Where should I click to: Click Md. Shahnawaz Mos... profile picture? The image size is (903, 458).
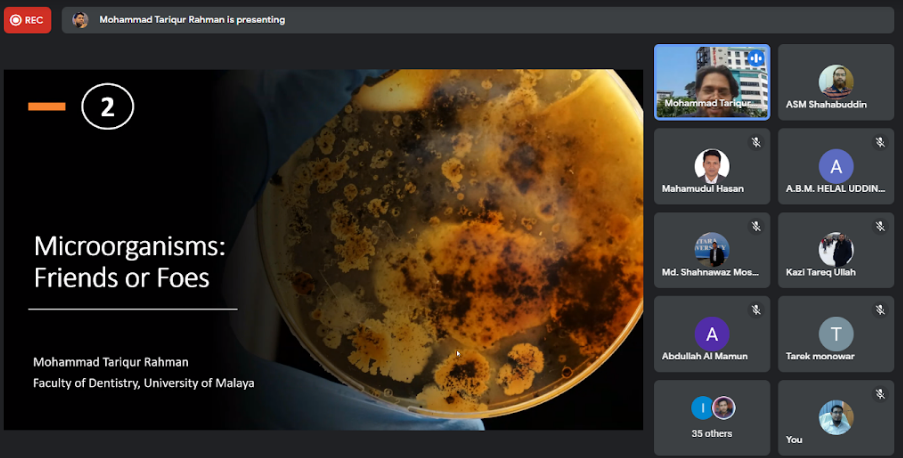click(712, 249)
